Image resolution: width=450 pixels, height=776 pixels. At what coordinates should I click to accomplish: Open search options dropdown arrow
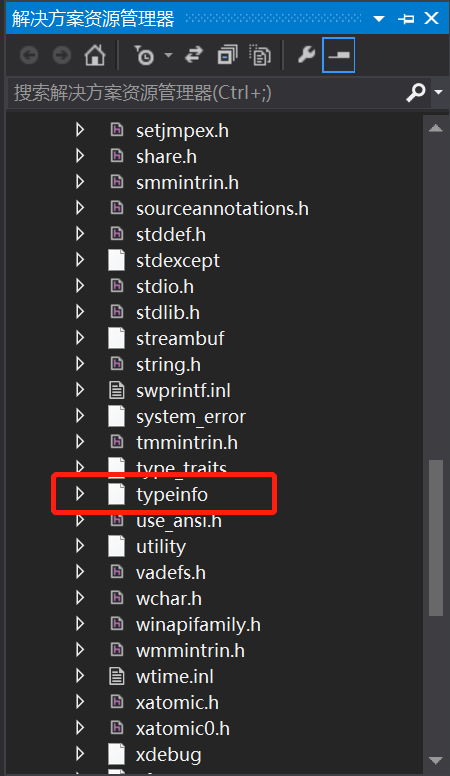click(438, 92)
